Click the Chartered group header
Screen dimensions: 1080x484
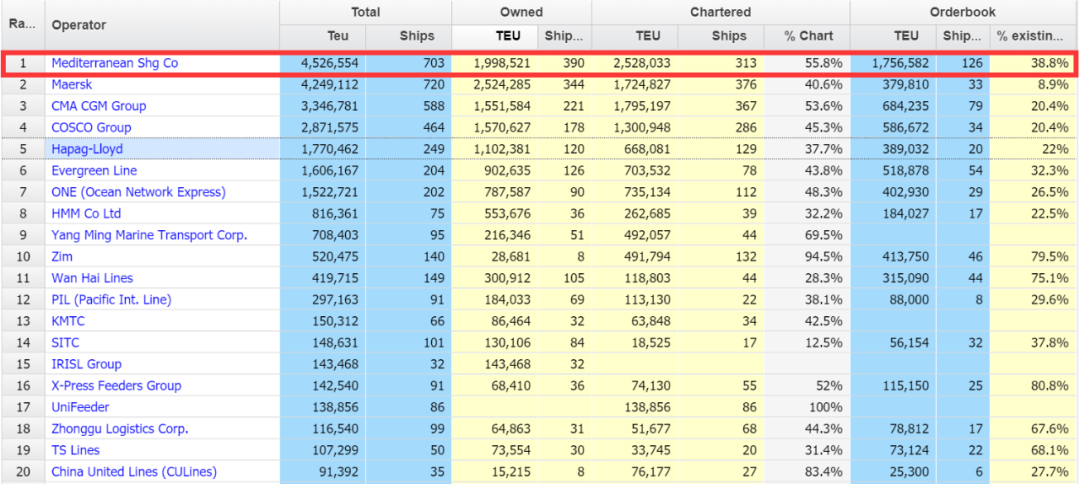pos(720,12)
